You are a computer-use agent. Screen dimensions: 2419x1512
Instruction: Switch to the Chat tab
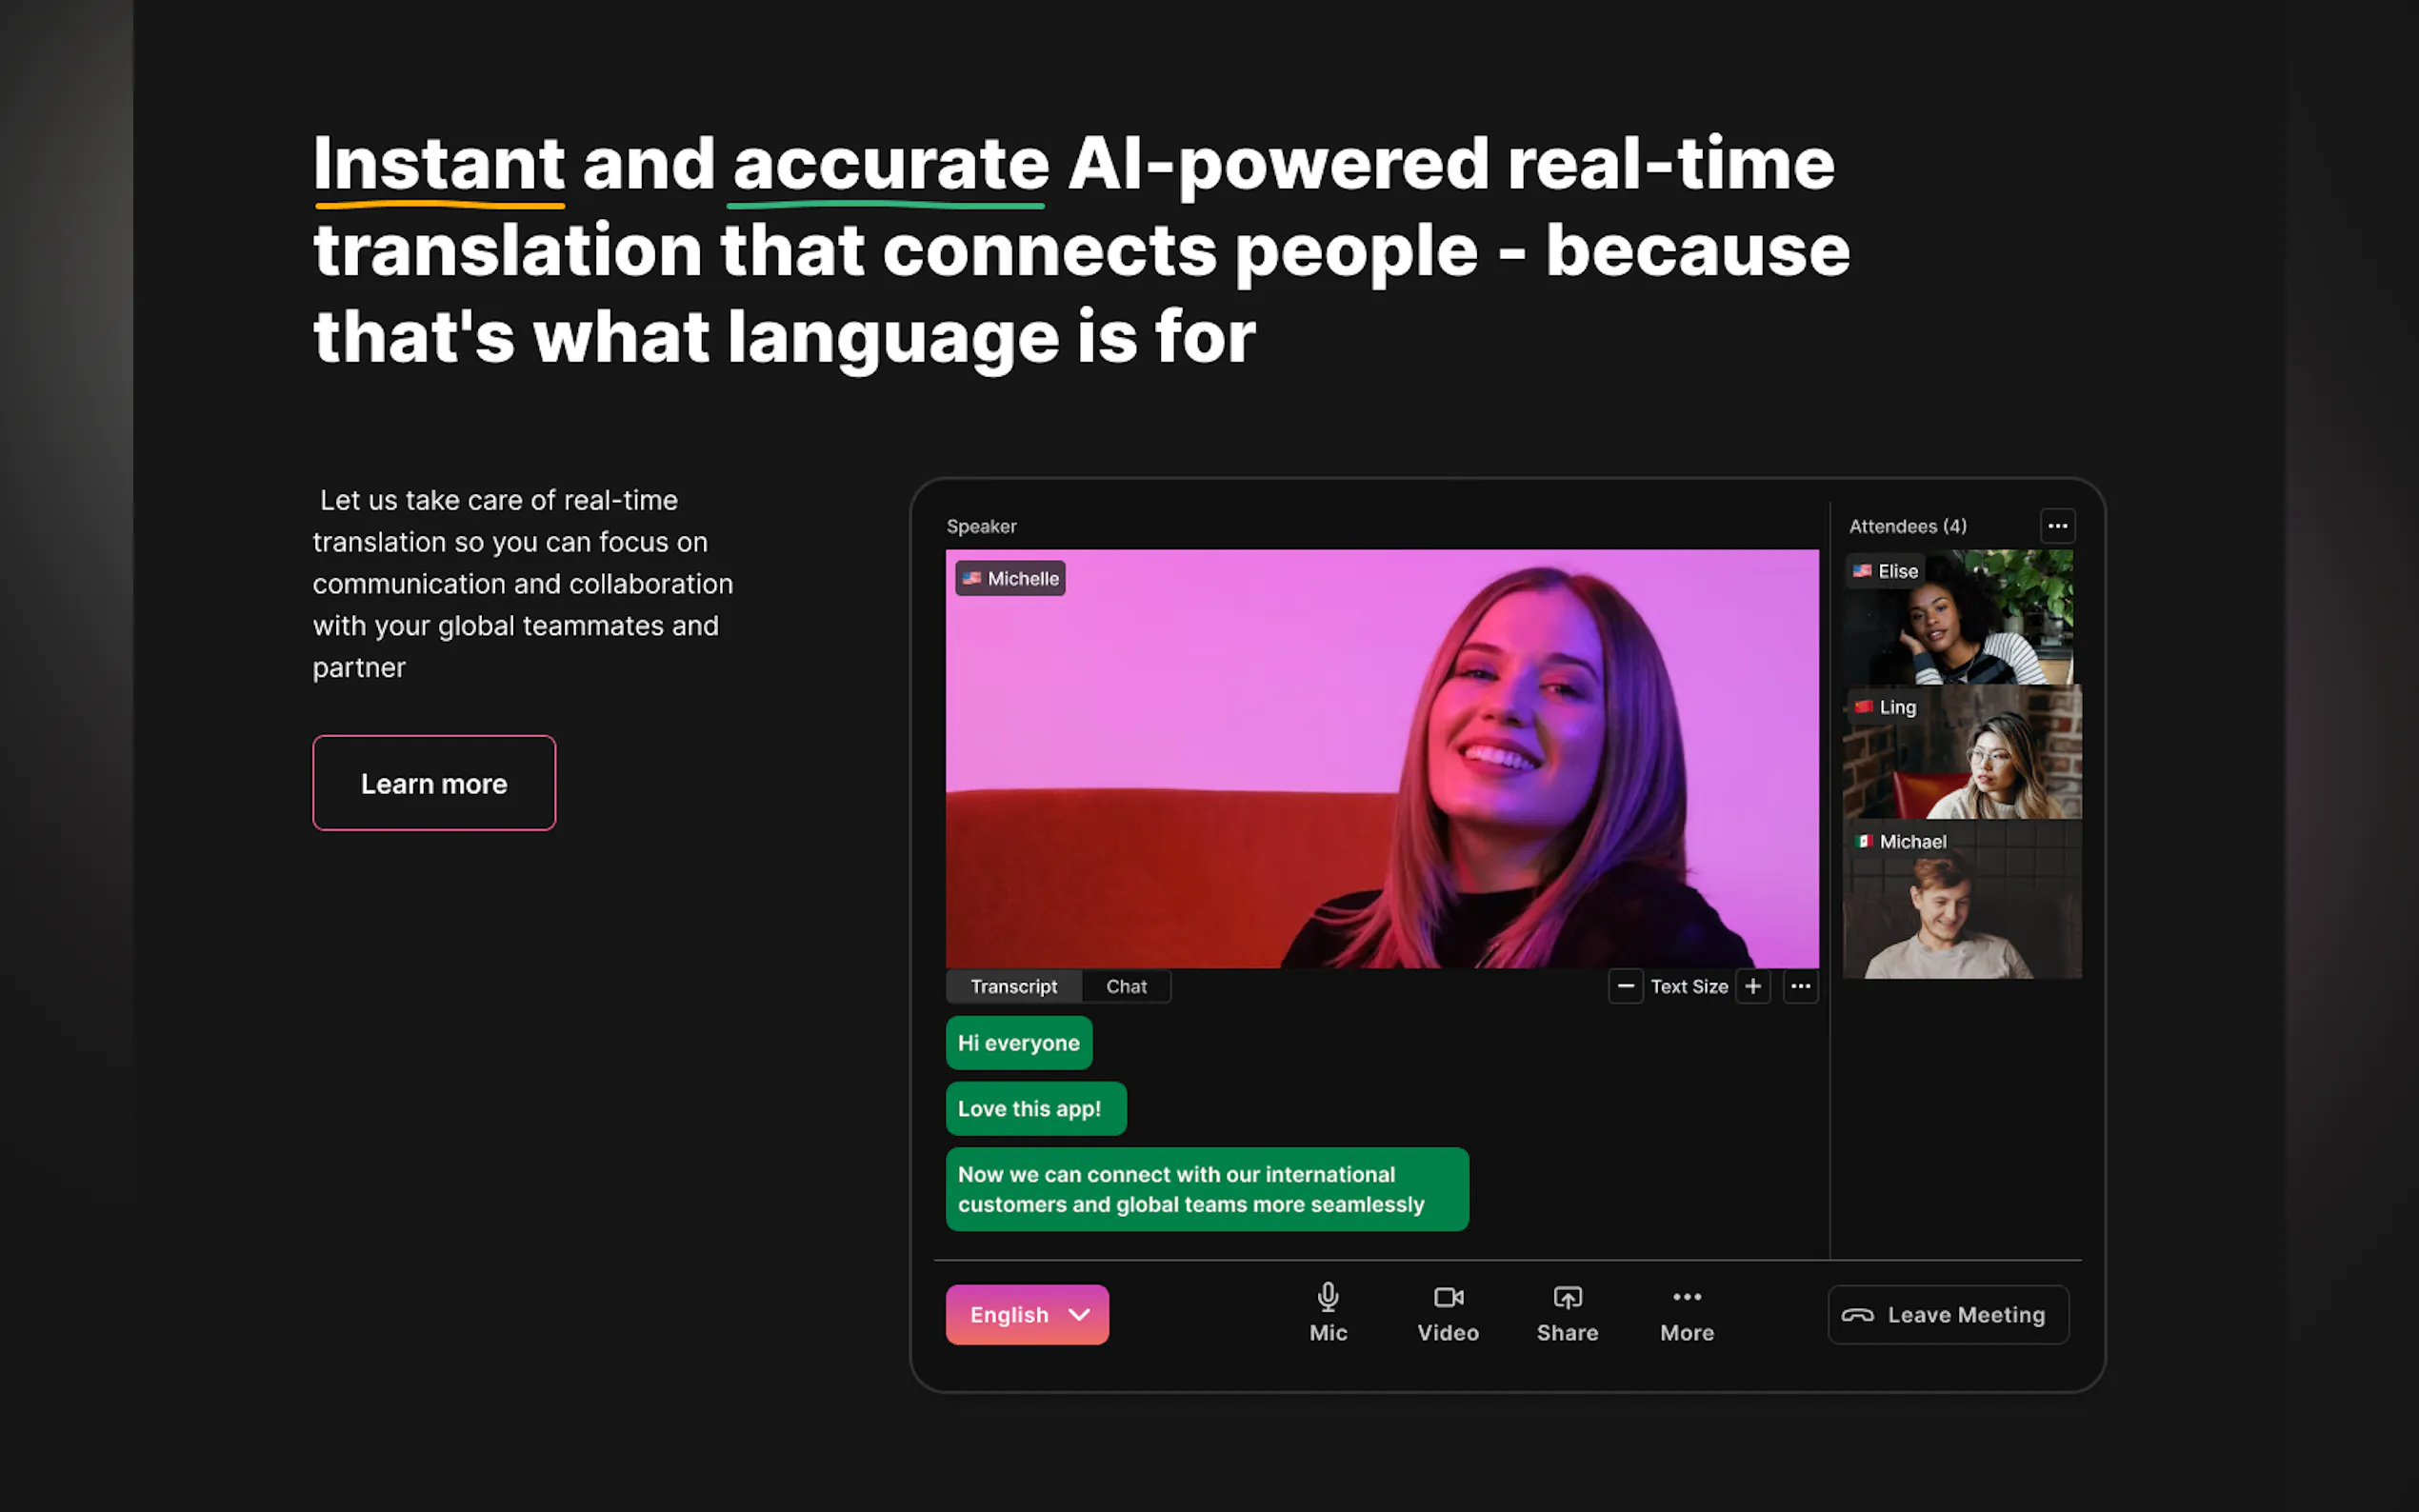pos(1126,986)
